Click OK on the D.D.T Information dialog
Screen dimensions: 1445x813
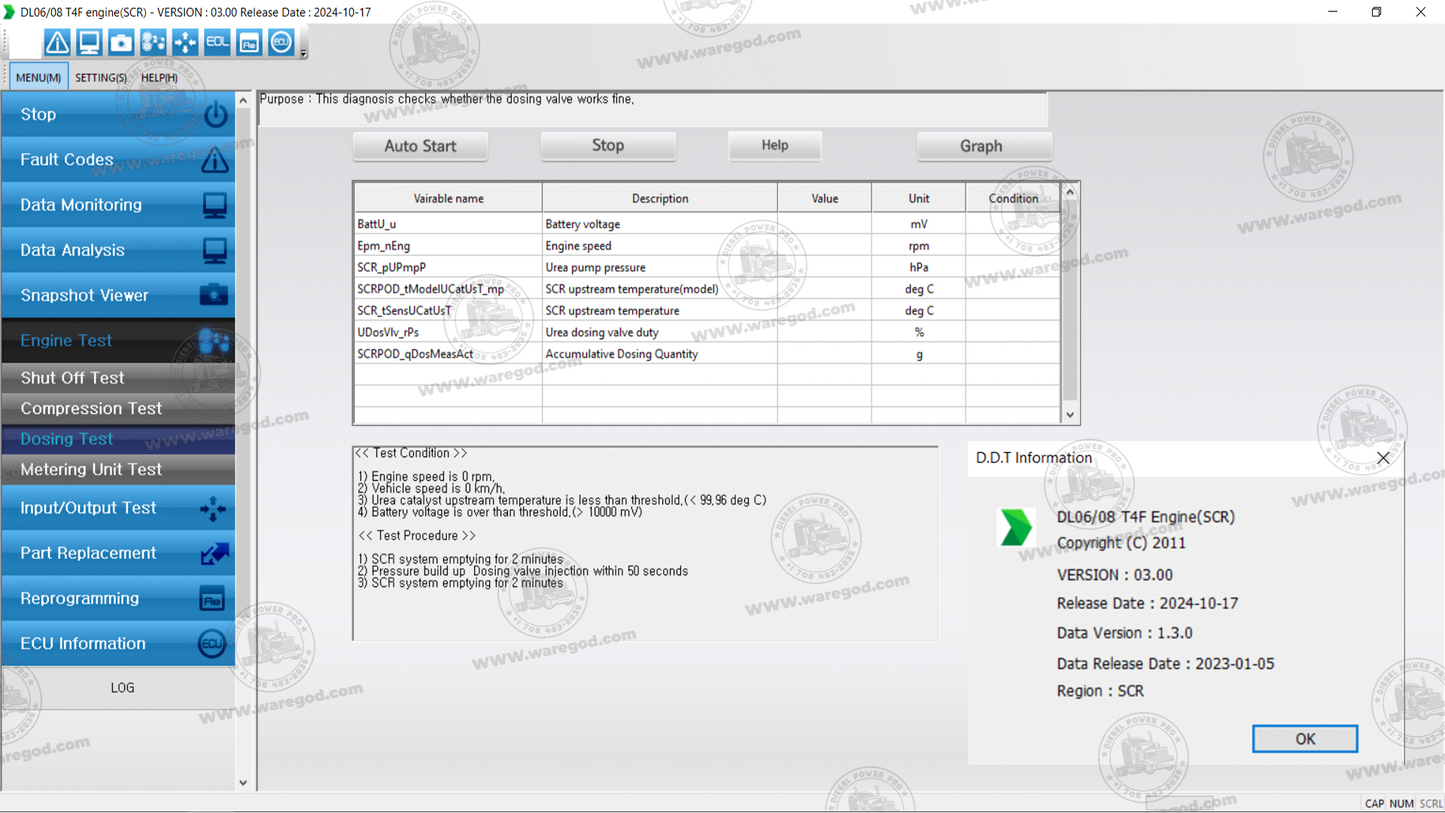click(1304, 738)
